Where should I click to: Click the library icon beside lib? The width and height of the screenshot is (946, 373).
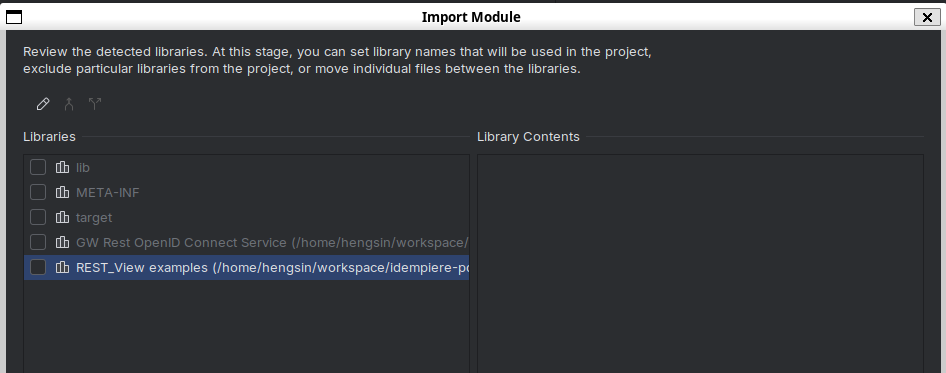click(62, 167)
